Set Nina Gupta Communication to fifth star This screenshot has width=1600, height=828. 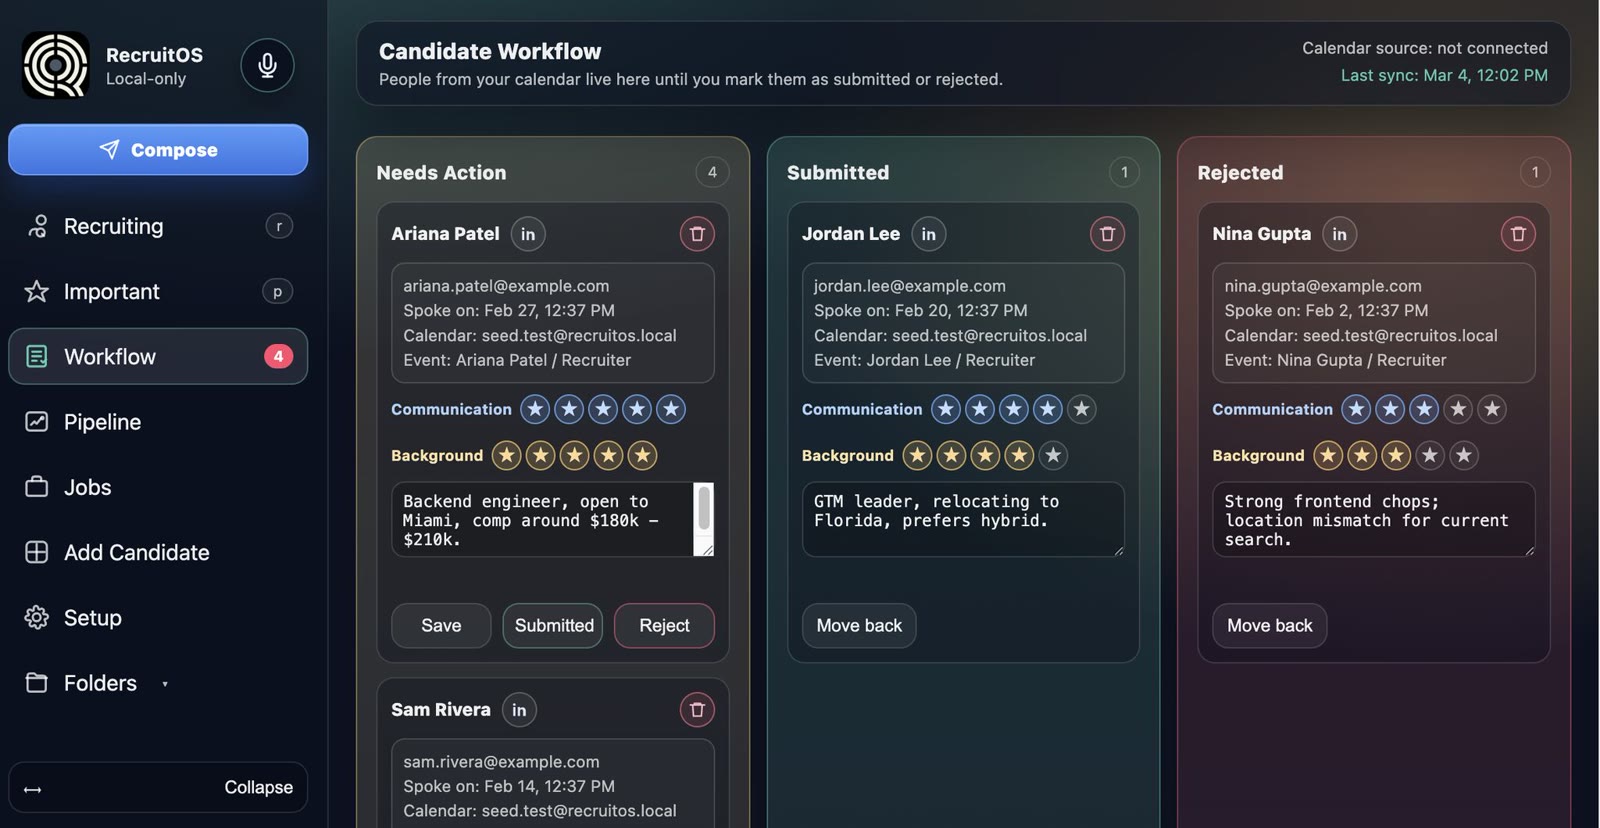(x=1492, y=409)
